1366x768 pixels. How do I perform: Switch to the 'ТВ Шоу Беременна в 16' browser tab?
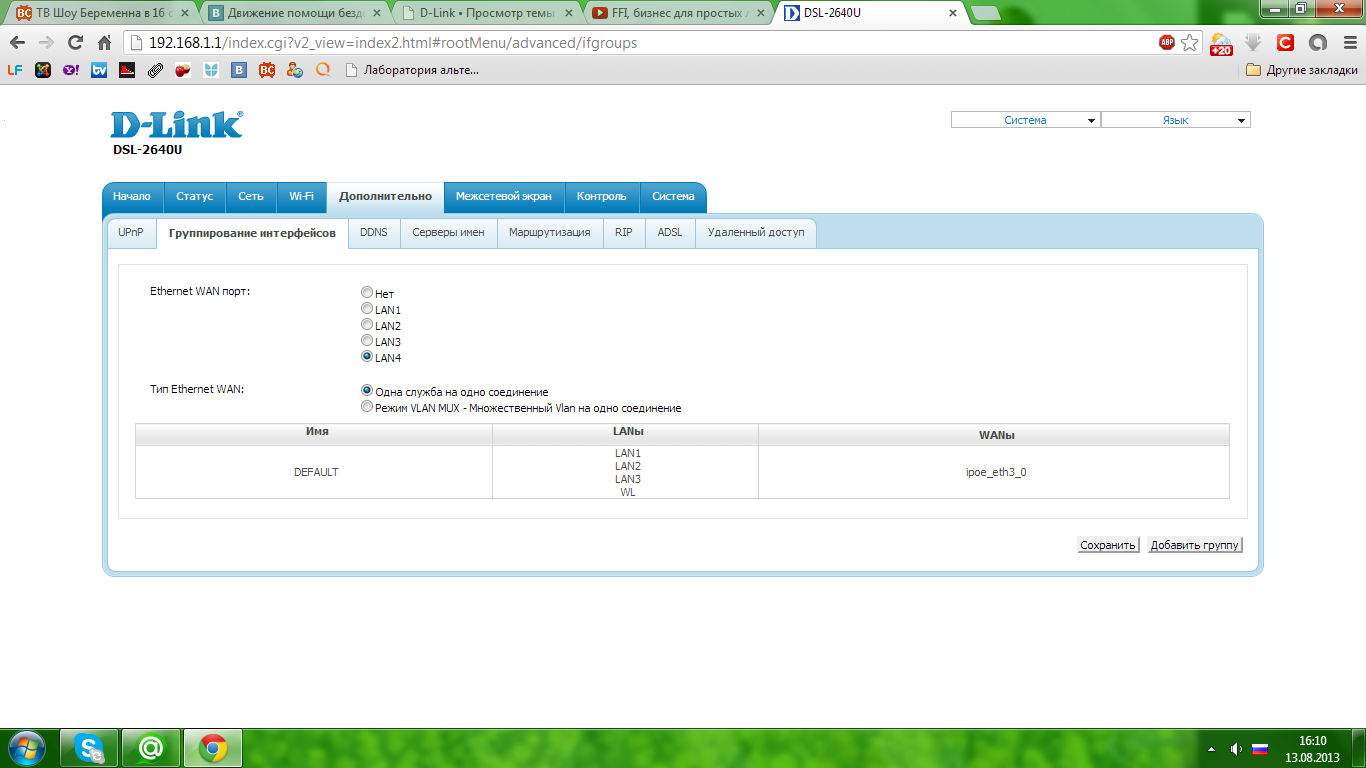[102, 13]
